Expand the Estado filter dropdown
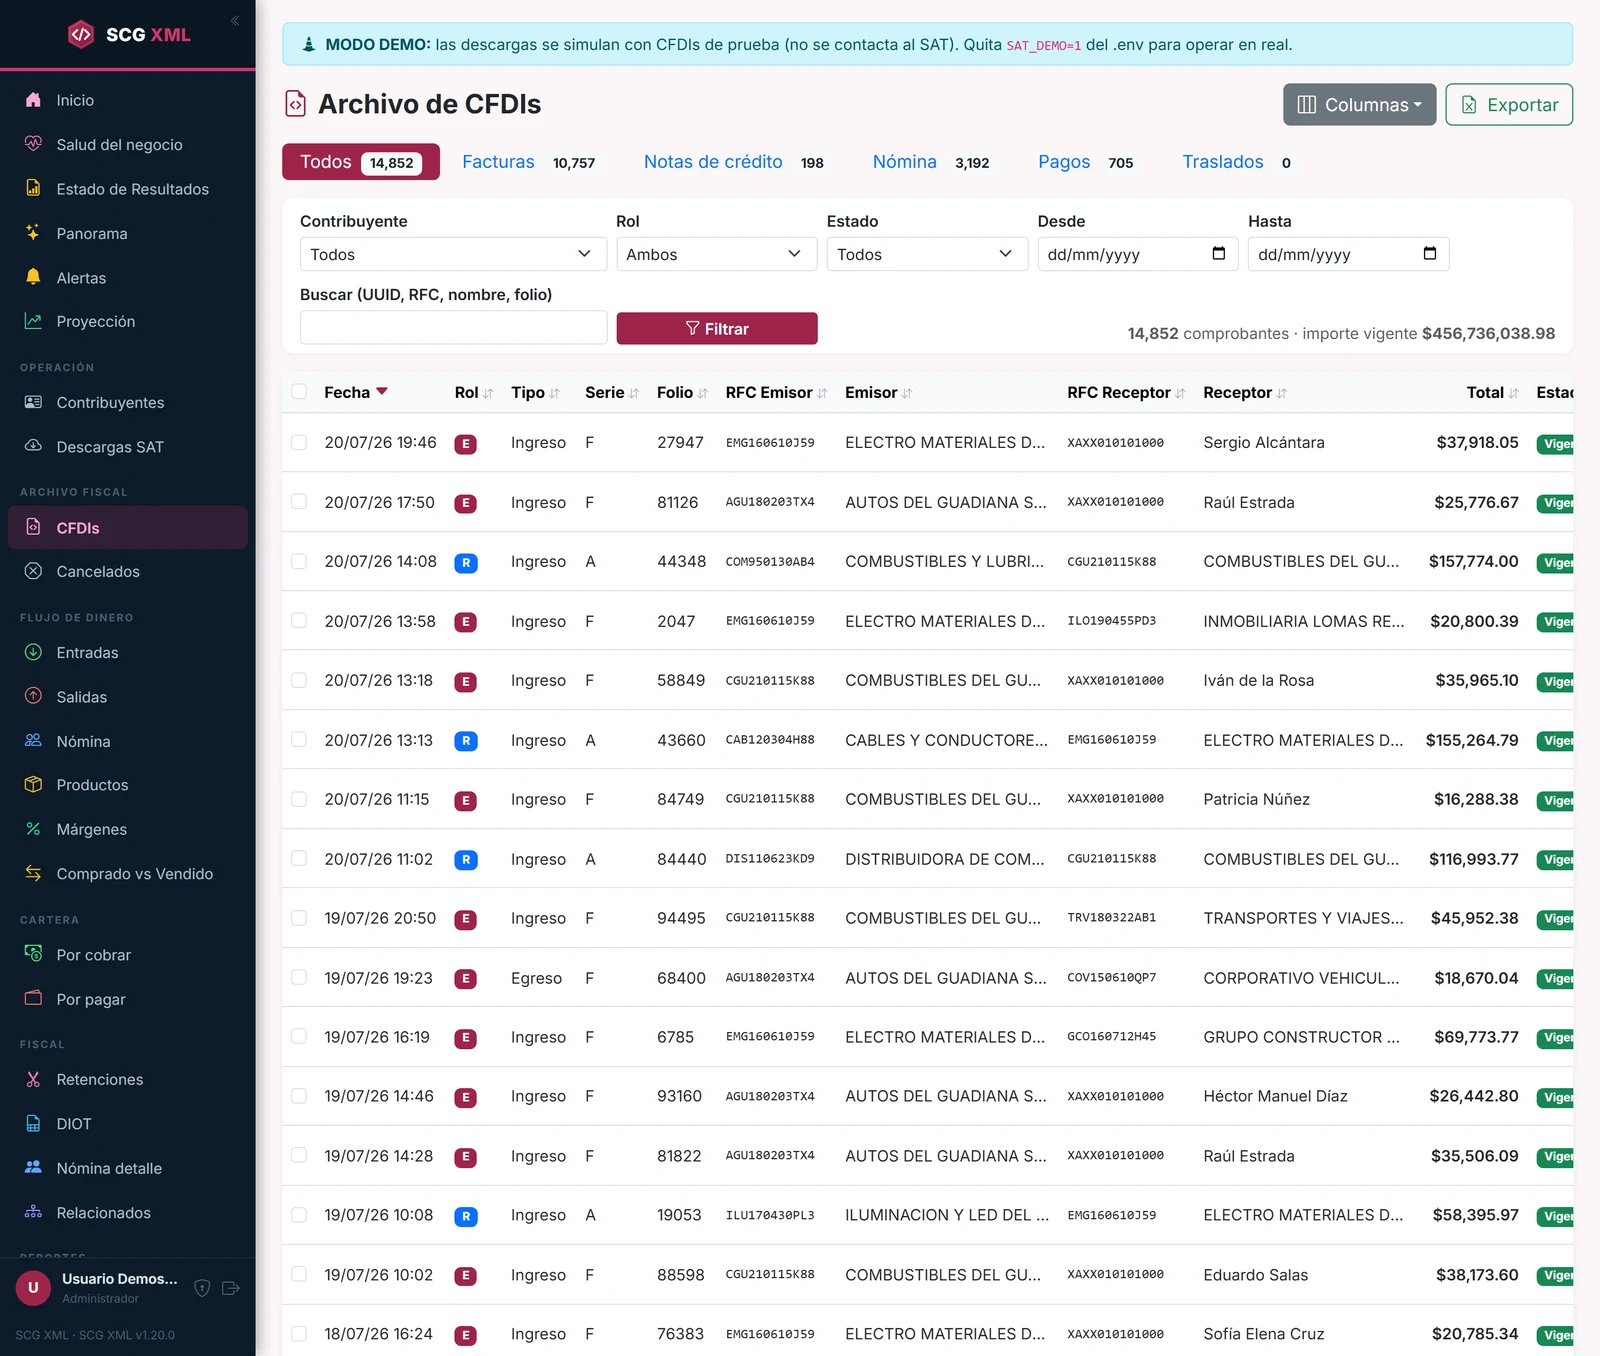This screenshot has width=1600, height=1356. click(927, 254)
